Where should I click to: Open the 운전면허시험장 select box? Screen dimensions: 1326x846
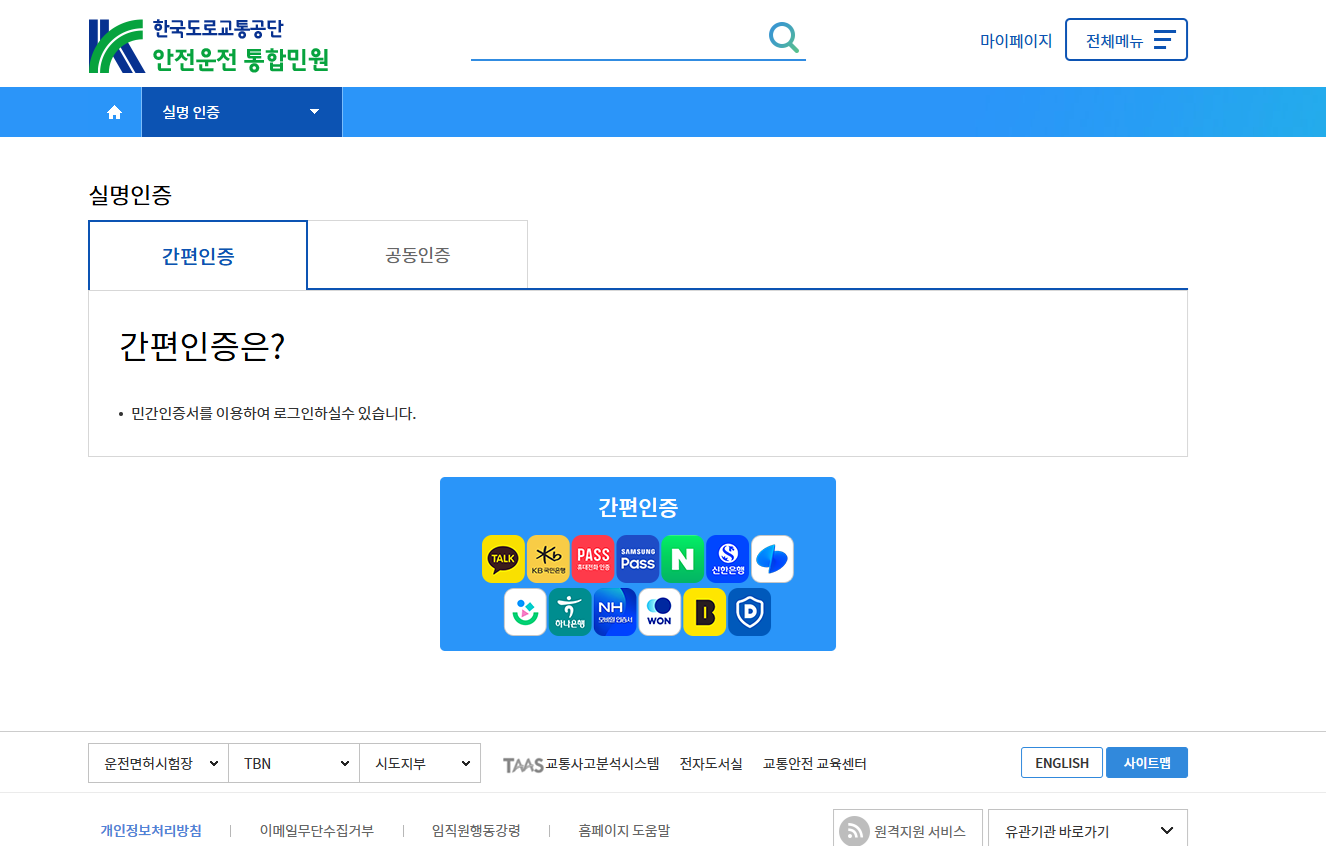[x=158, y=763]
